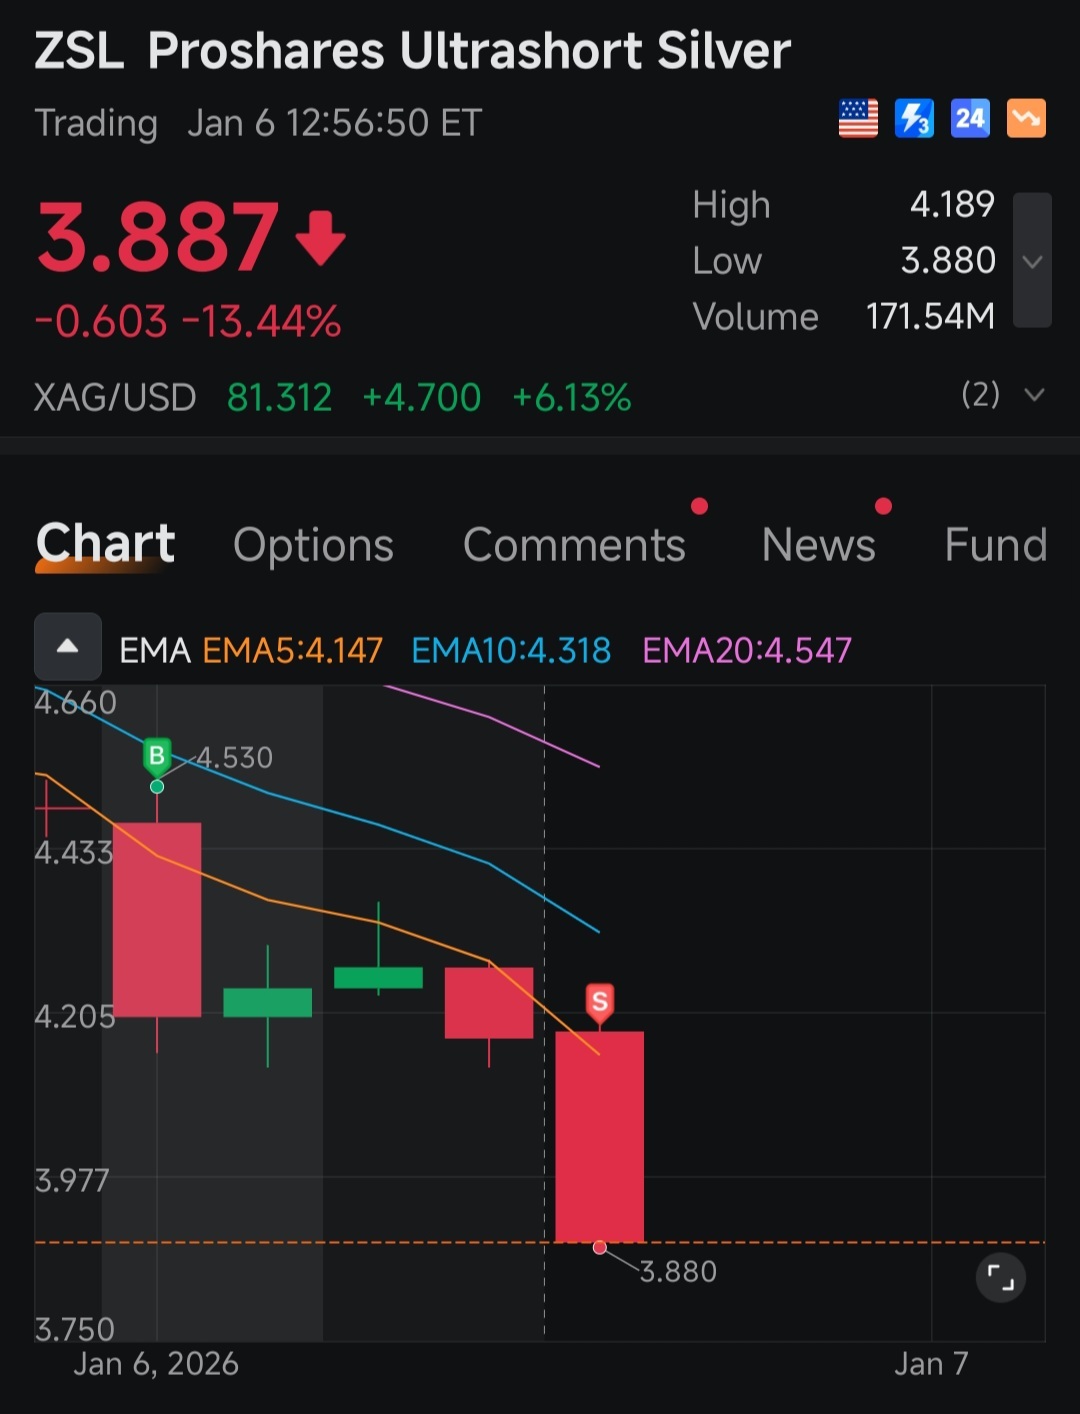Tap the red S sell marker
The image size is (1080, 1414).
[600, 1002]
